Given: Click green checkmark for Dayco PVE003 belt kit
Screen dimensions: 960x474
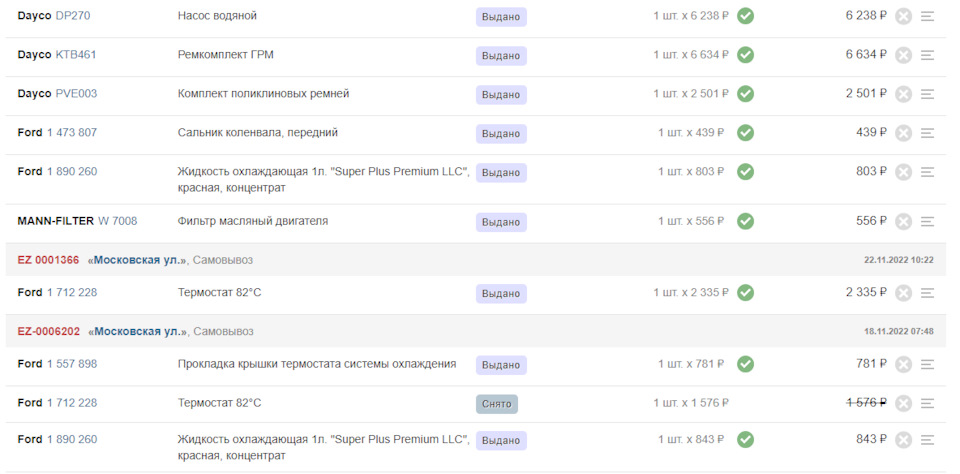Looking at the screenshot, I should pos(745,94).
